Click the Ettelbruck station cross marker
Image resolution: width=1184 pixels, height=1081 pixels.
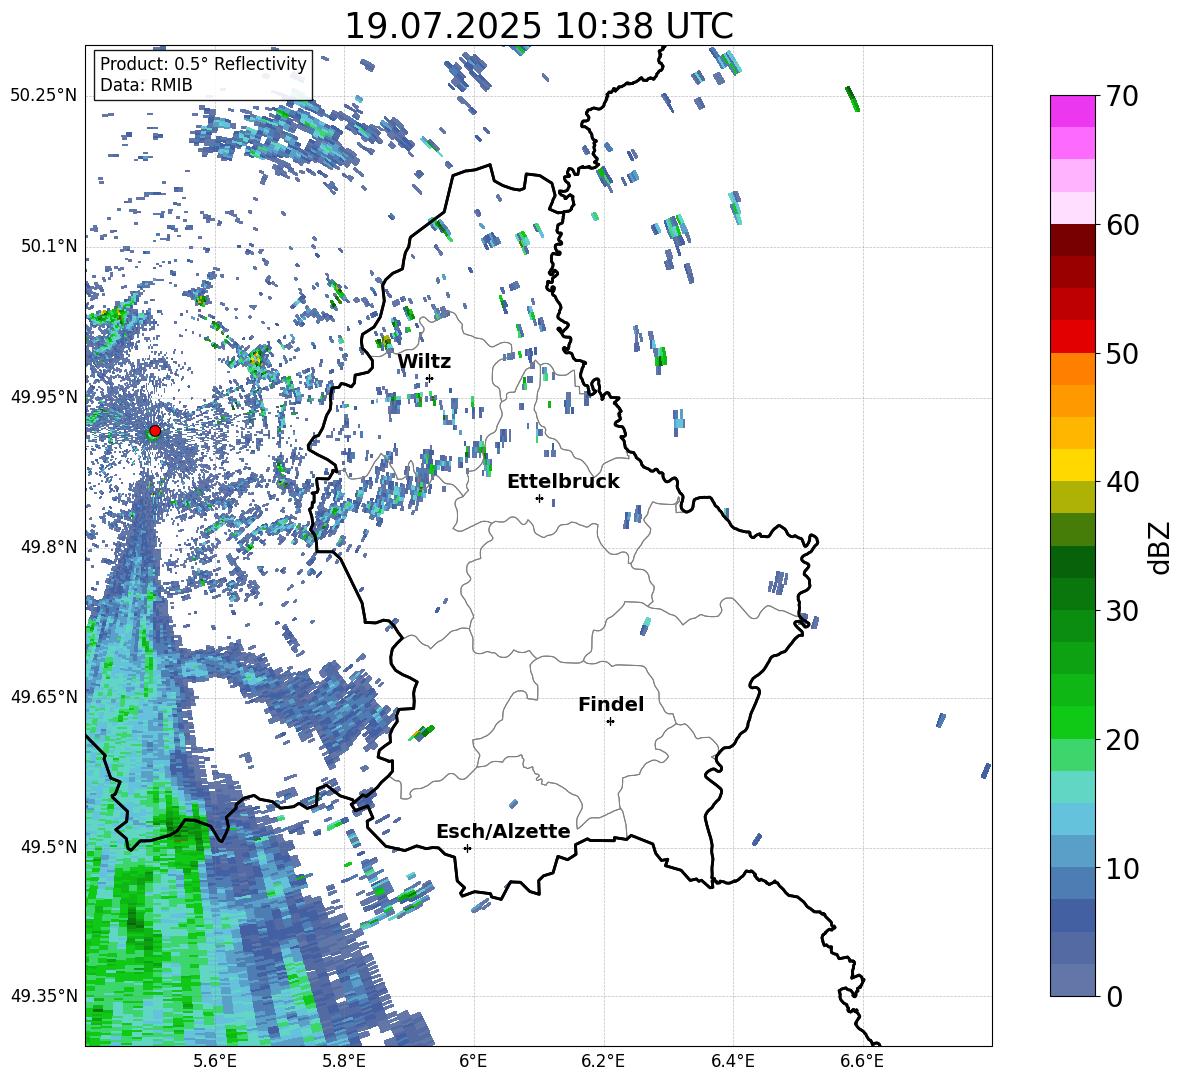pos(539,498)
